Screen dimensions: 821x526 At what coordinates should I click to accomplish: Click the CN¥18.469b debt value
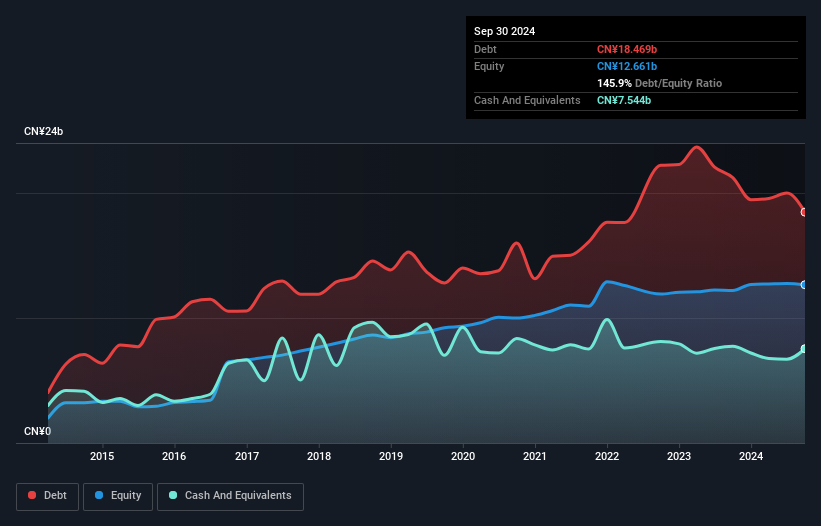(627, 49)
